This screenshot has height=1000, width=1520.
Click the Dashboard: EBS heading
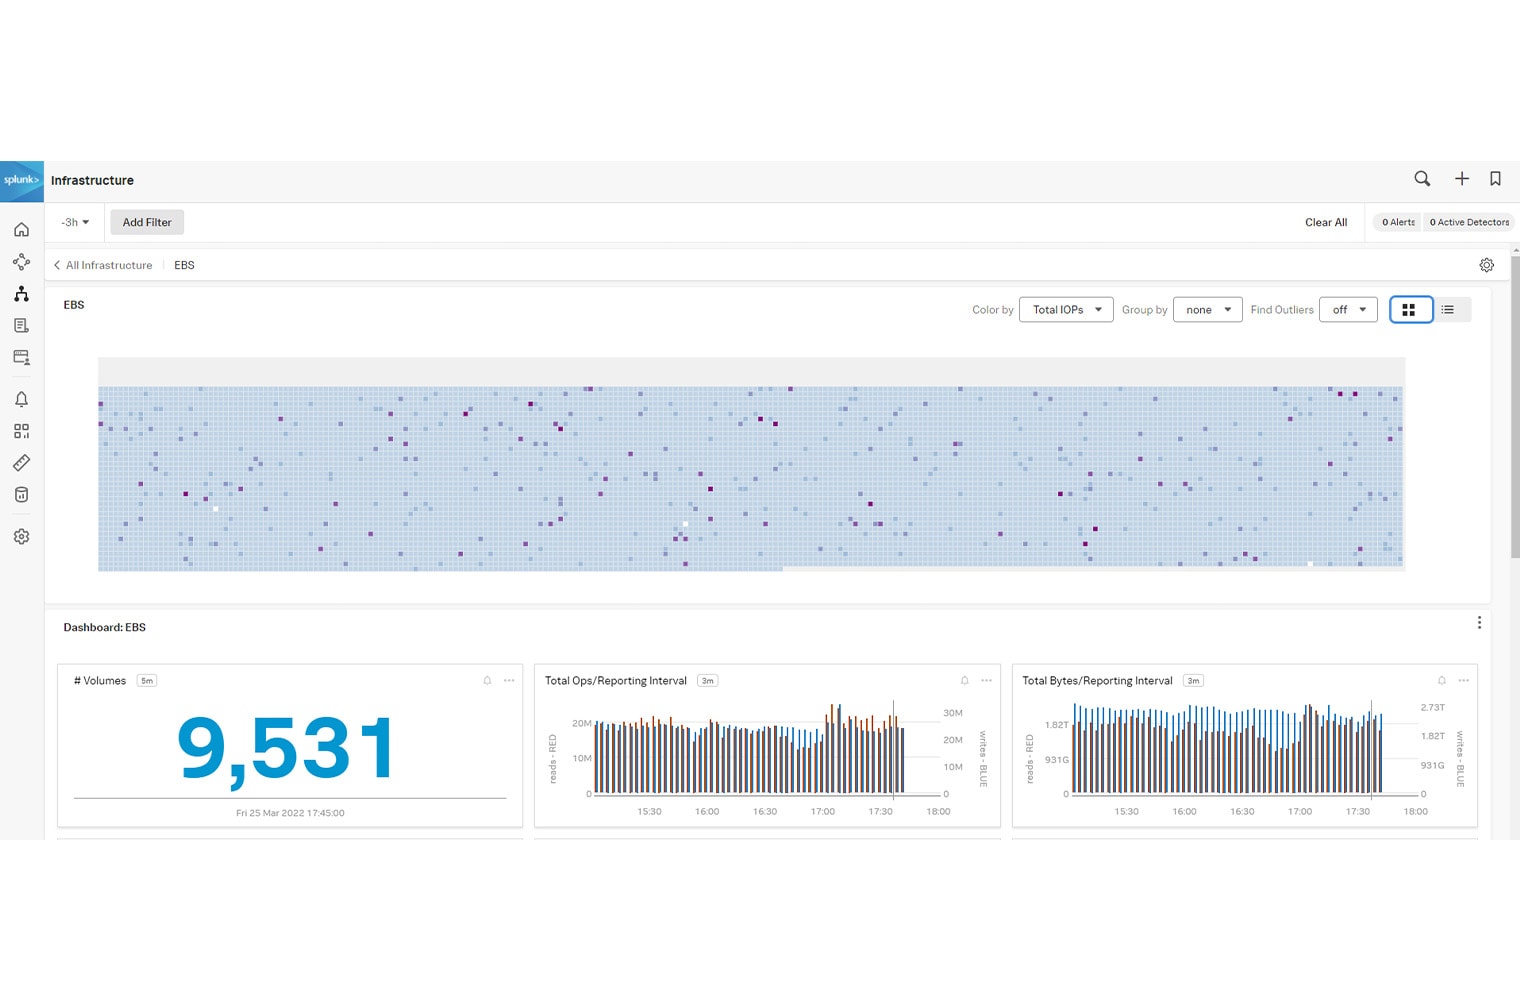105,627
